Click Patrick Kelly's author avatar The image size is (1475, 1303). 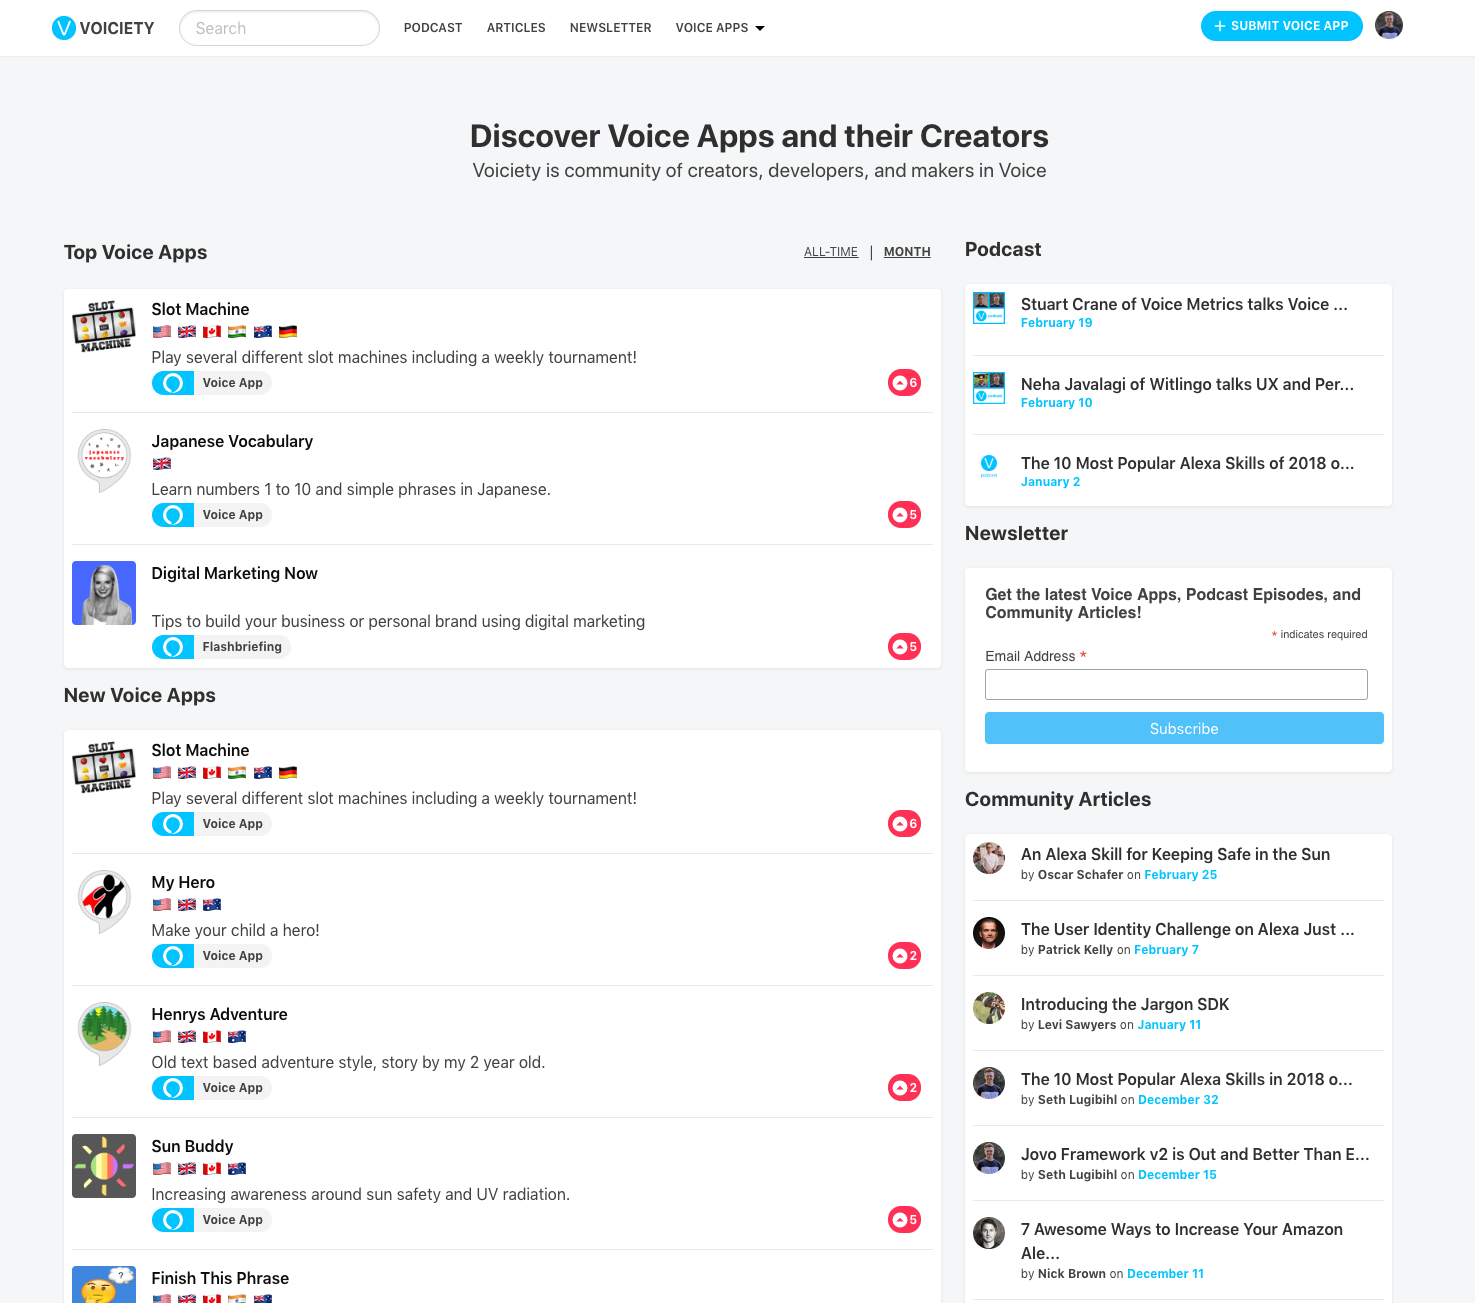(989, 933)
